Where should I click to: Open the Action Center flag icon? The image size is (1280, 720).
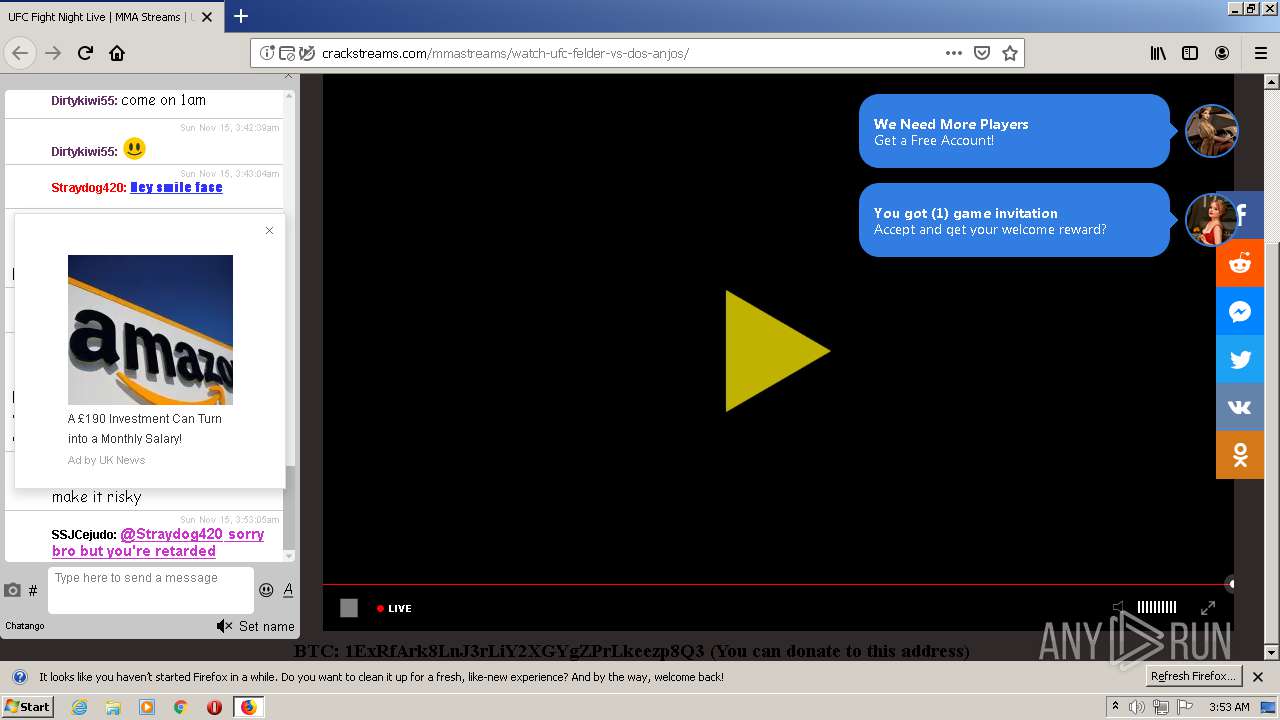click(1185, 707)
